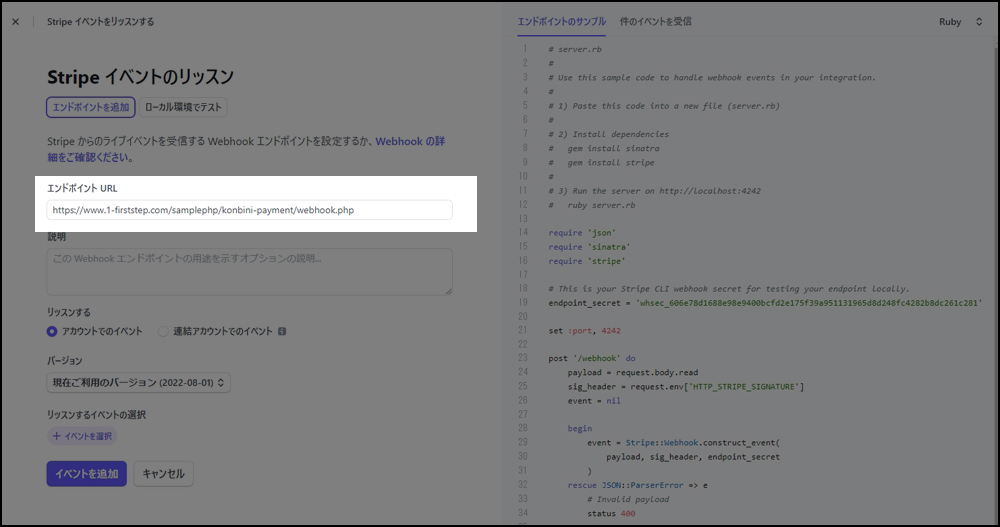This screenshot has height=527, width=1000.
Task: Click the "rescue JSON::ParserError => e" line
Action: pos(638,486)
